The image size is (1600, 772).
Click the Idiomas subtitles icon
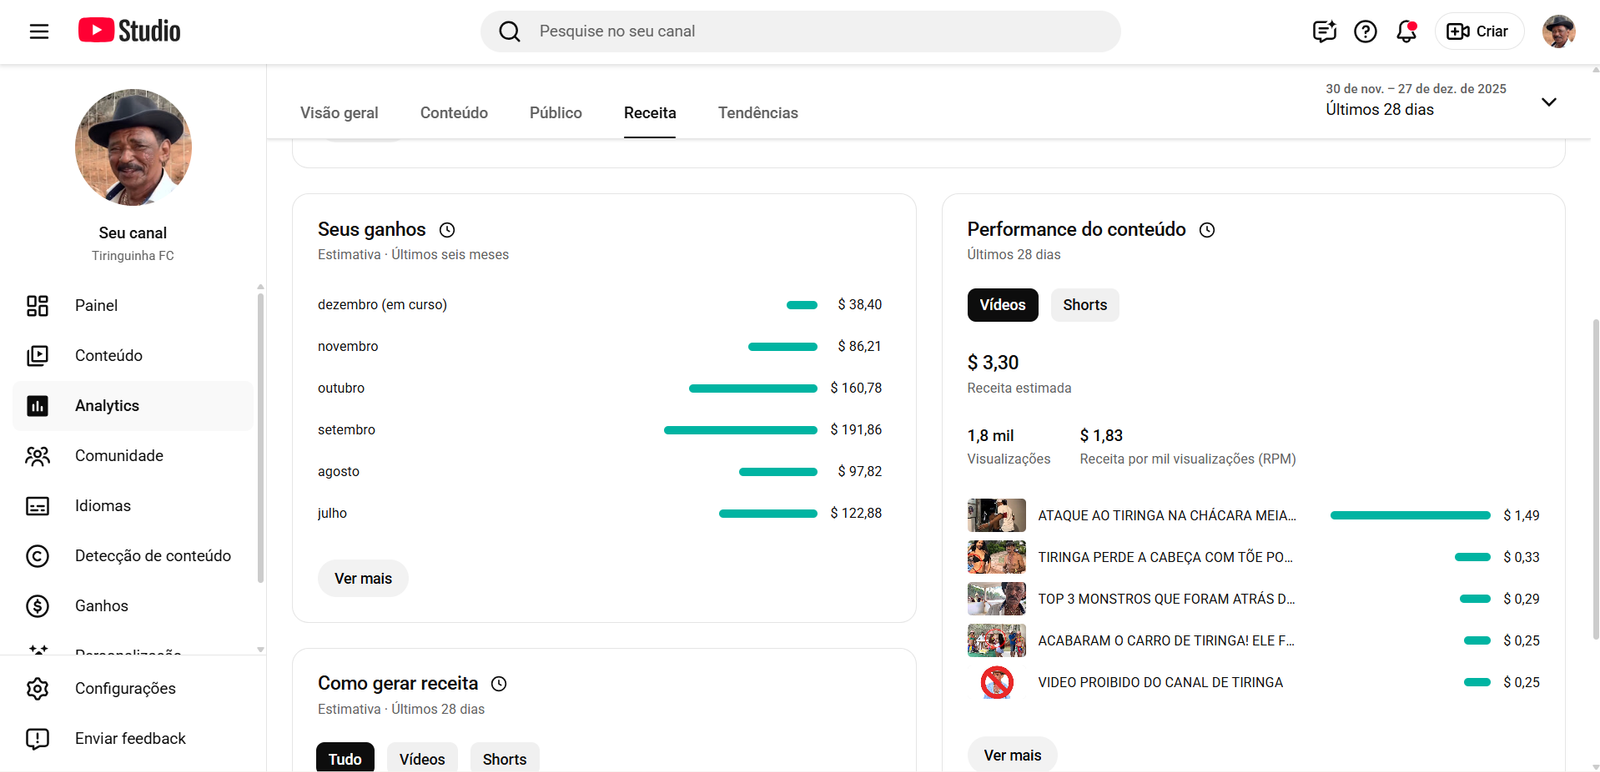click(37, 506)
